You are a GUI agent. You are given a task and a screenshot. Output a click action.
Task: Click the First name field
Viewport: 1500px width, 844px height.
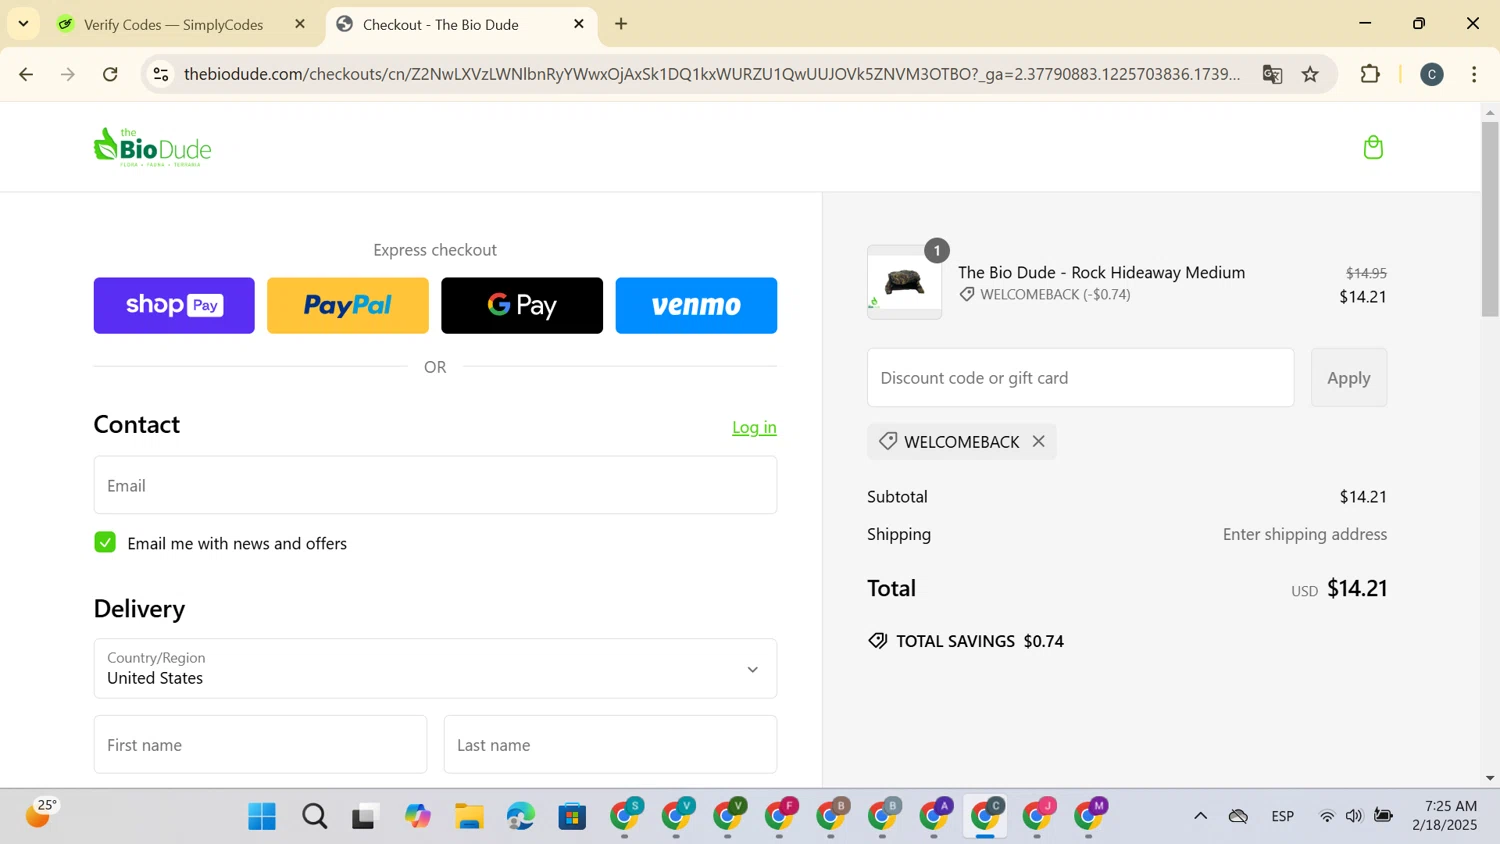pyautogui.click(x=260, y=744)
